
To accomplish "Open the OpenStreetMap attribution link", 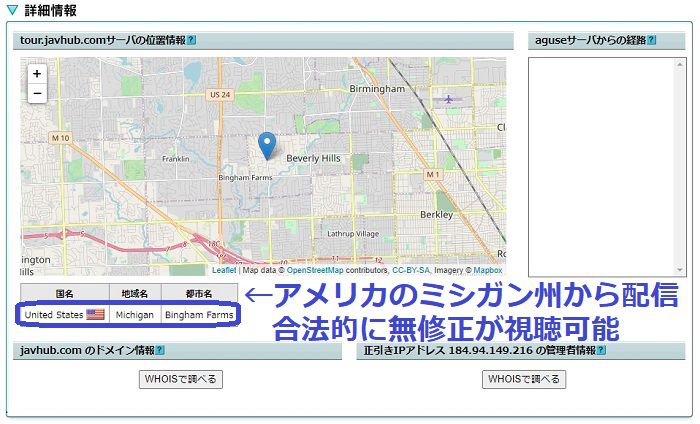I will point(315,270).
